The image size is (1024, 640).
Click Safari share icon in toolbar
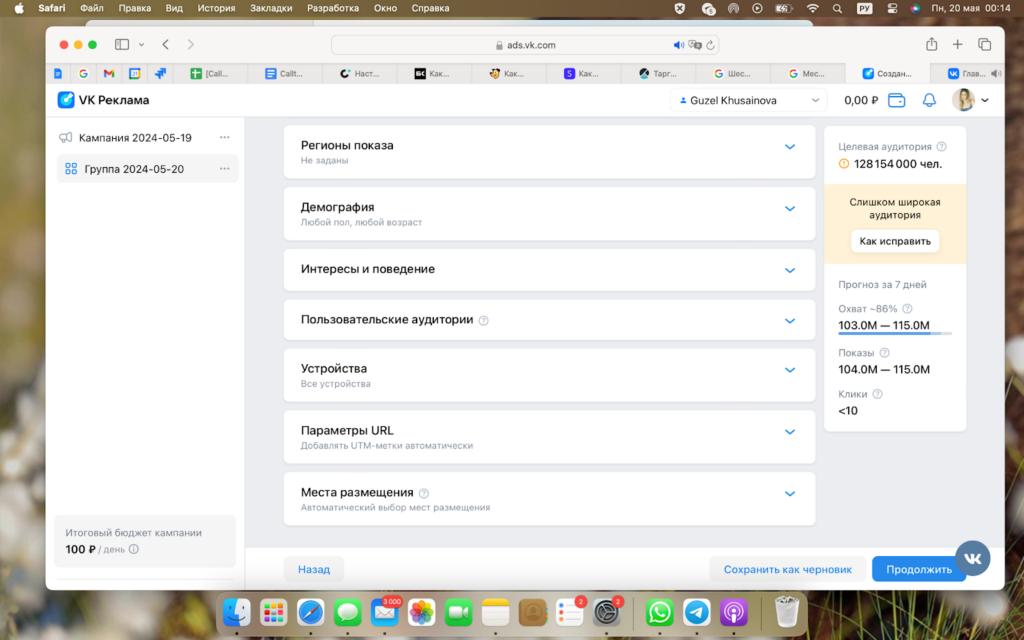click(x=931, y=44)
